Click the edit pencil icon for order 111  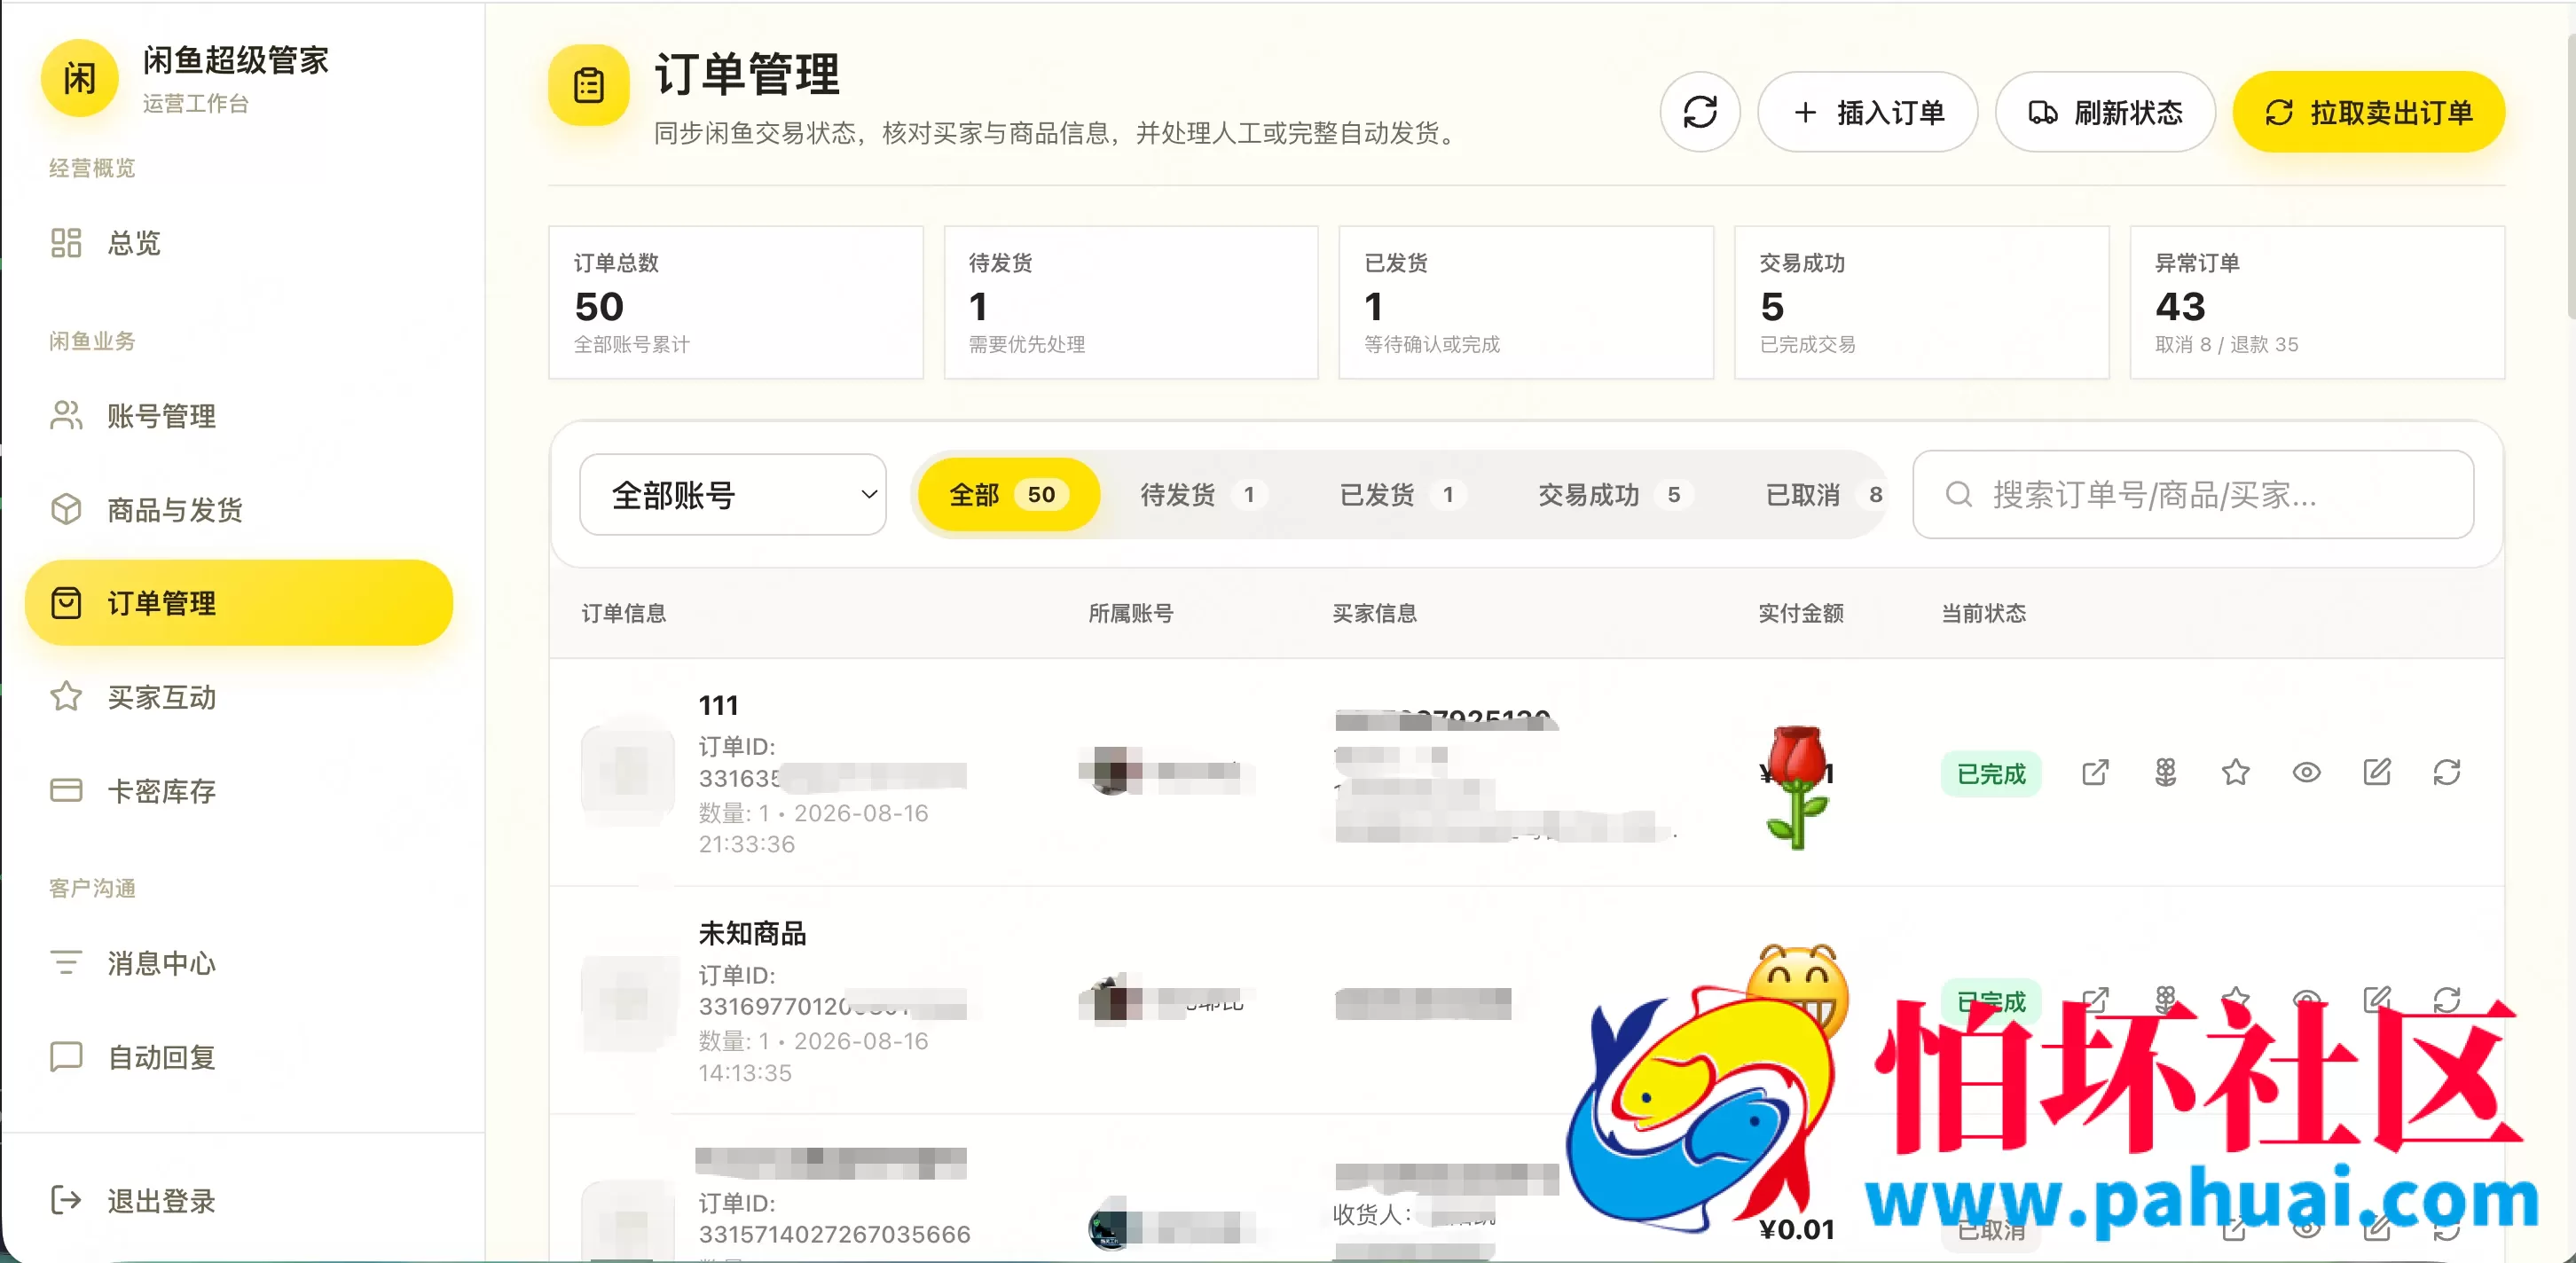[2377, 773]
